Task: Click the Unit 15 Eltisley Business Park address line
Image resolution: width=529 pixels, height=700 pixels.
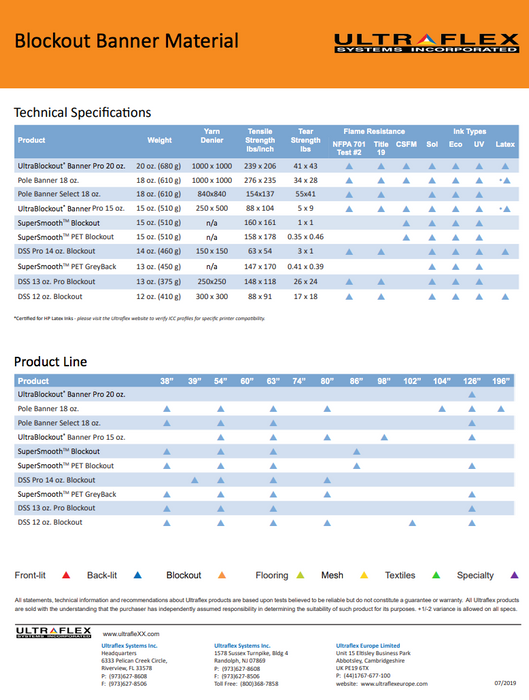Action: pos(373,653)
